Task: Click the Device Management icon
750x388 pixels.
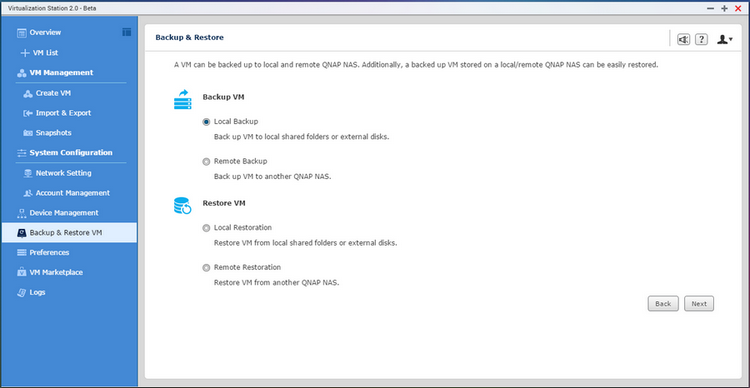Action: point(22,213)
